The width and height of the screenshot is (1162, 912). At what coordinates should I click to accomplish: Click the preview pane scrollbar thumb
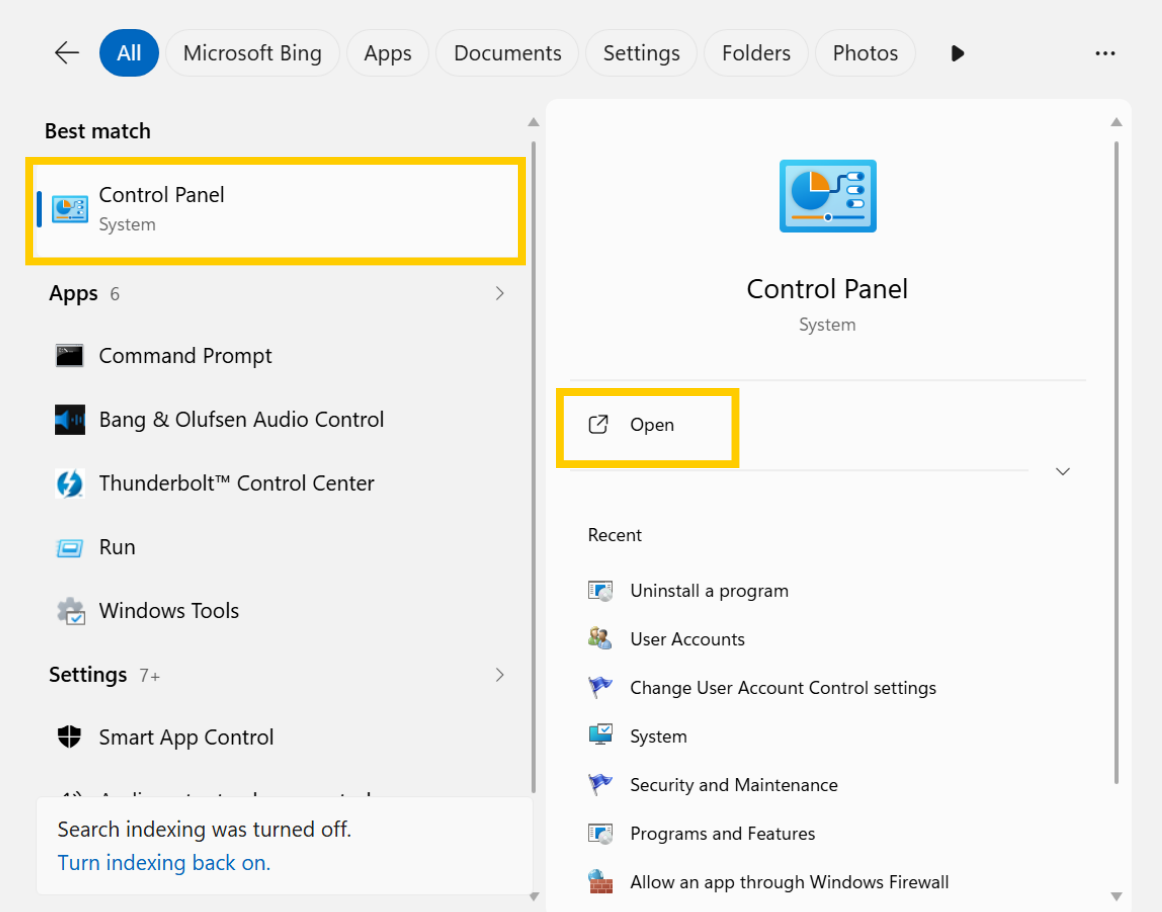pos(1116,462)
